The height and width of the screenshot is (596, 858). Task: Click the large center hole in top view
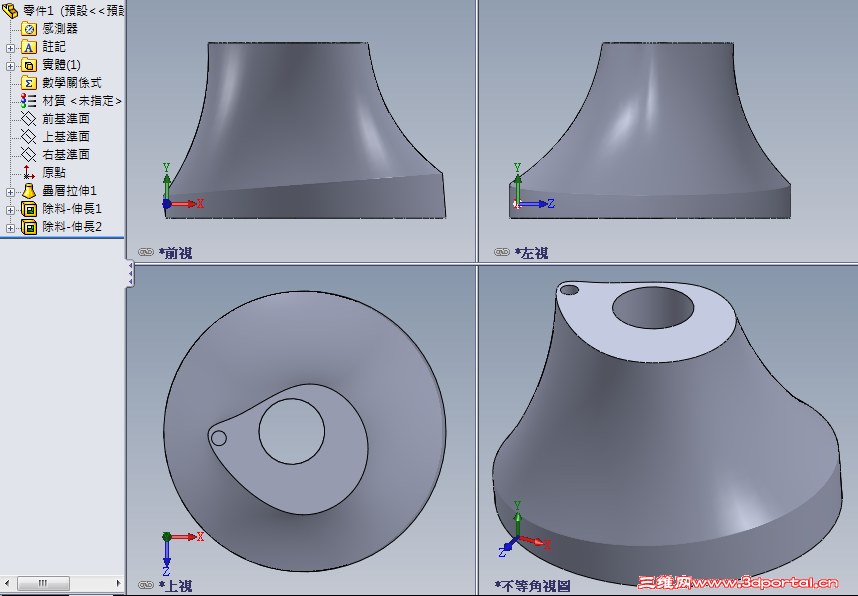(x=292, y=431)
